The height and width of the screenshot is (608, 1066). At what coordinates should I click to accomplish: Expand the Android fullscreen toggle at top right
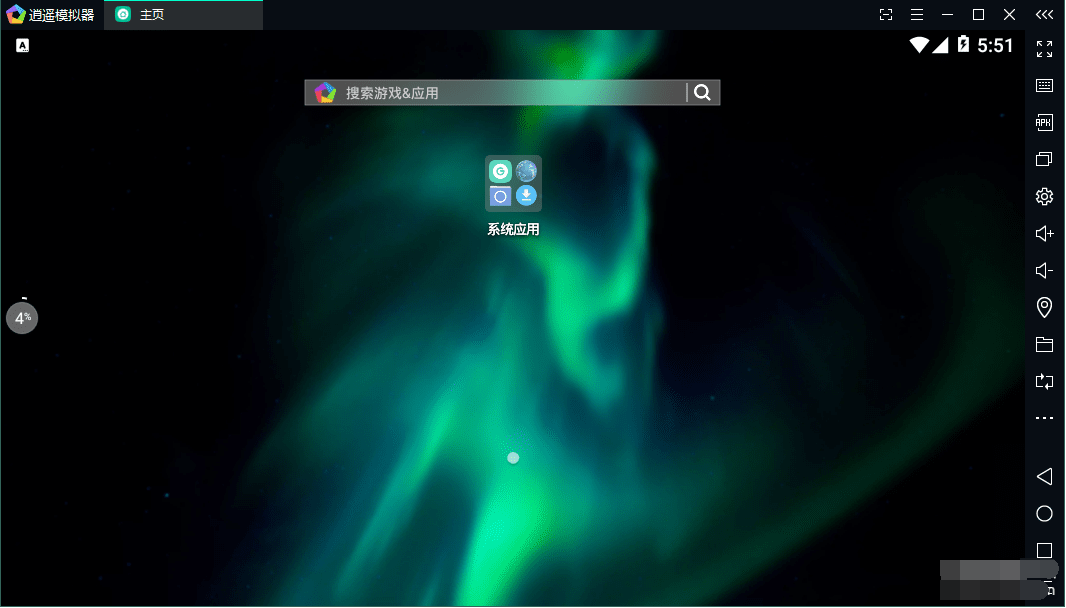point(1044,48)
